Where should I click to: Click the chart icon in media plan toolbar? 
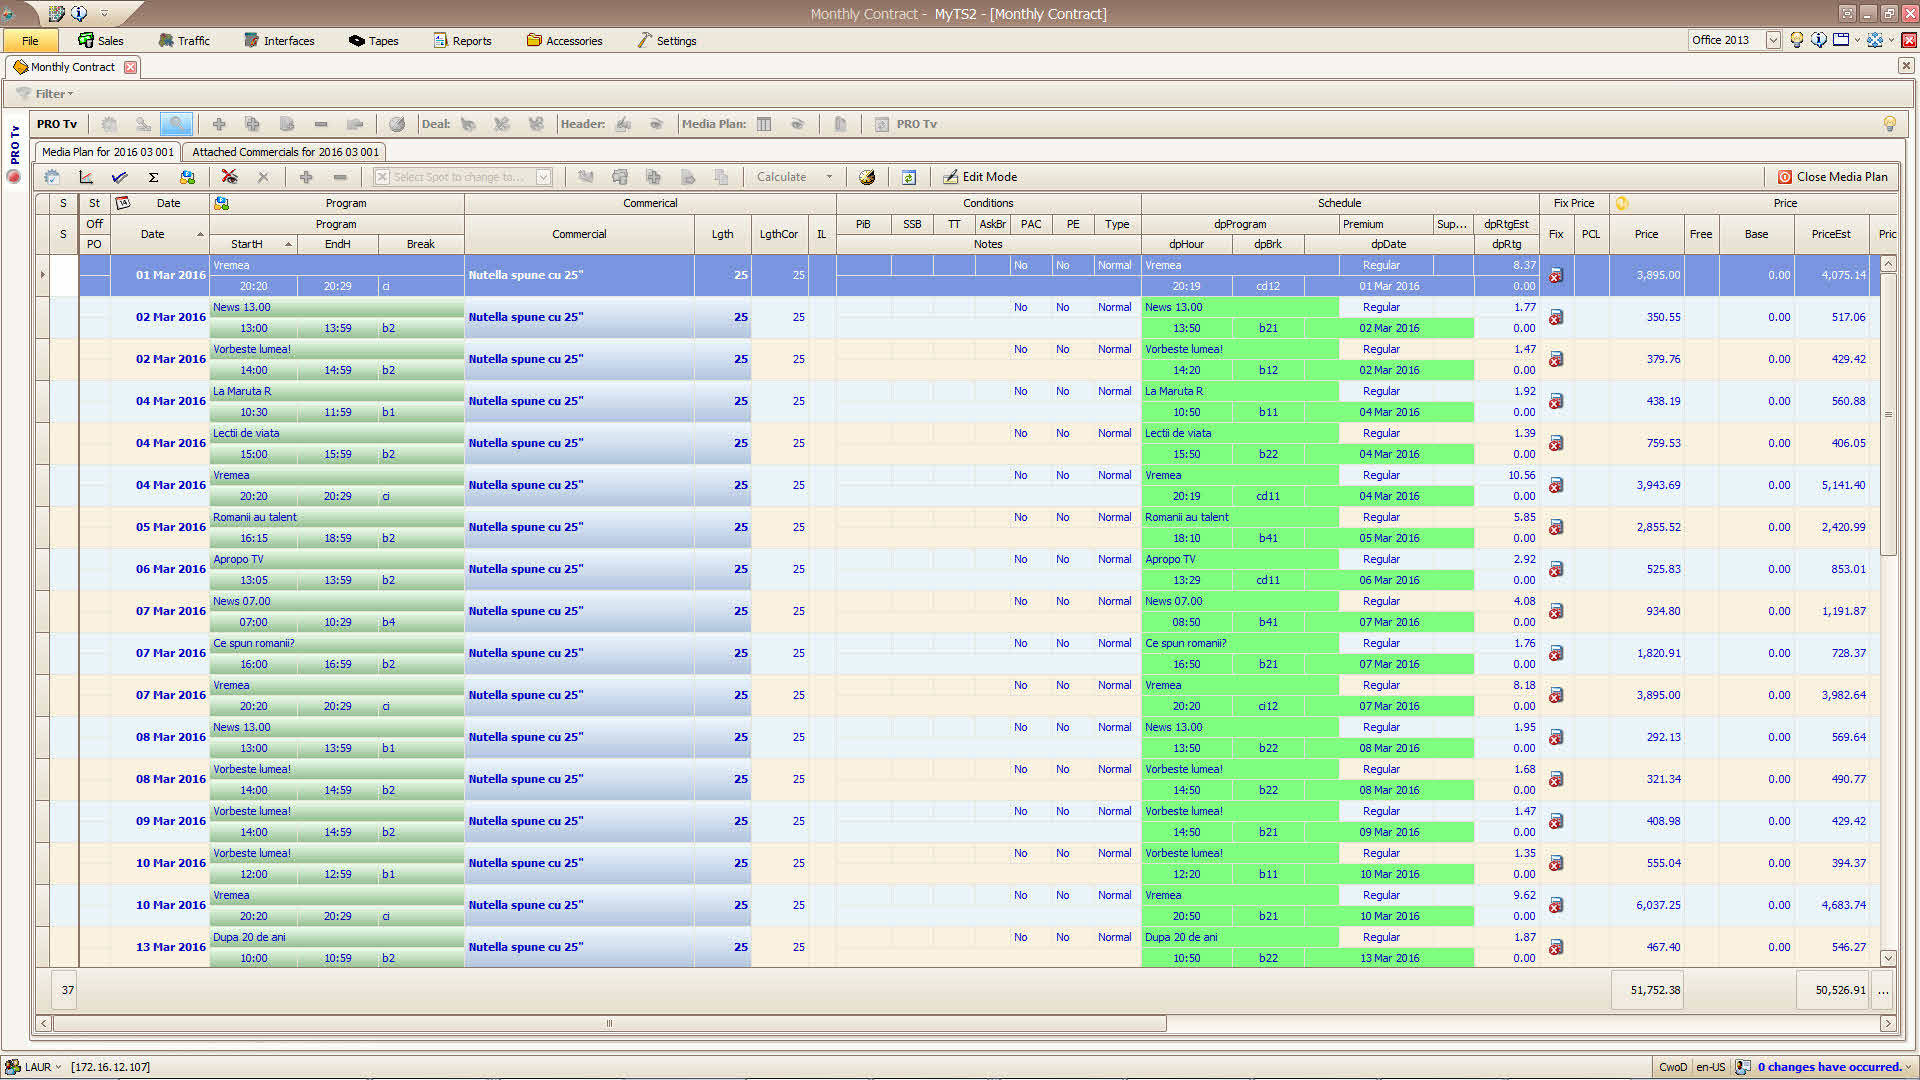[86, 177]
